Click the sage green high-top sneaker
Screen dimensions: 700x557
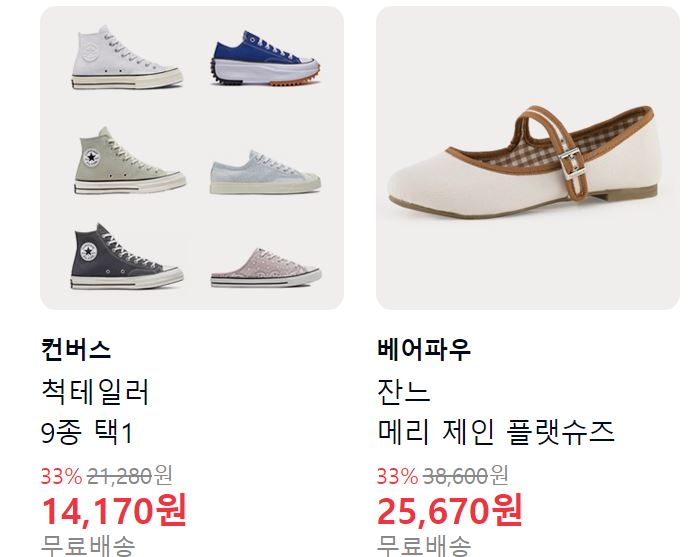point(129,161)
